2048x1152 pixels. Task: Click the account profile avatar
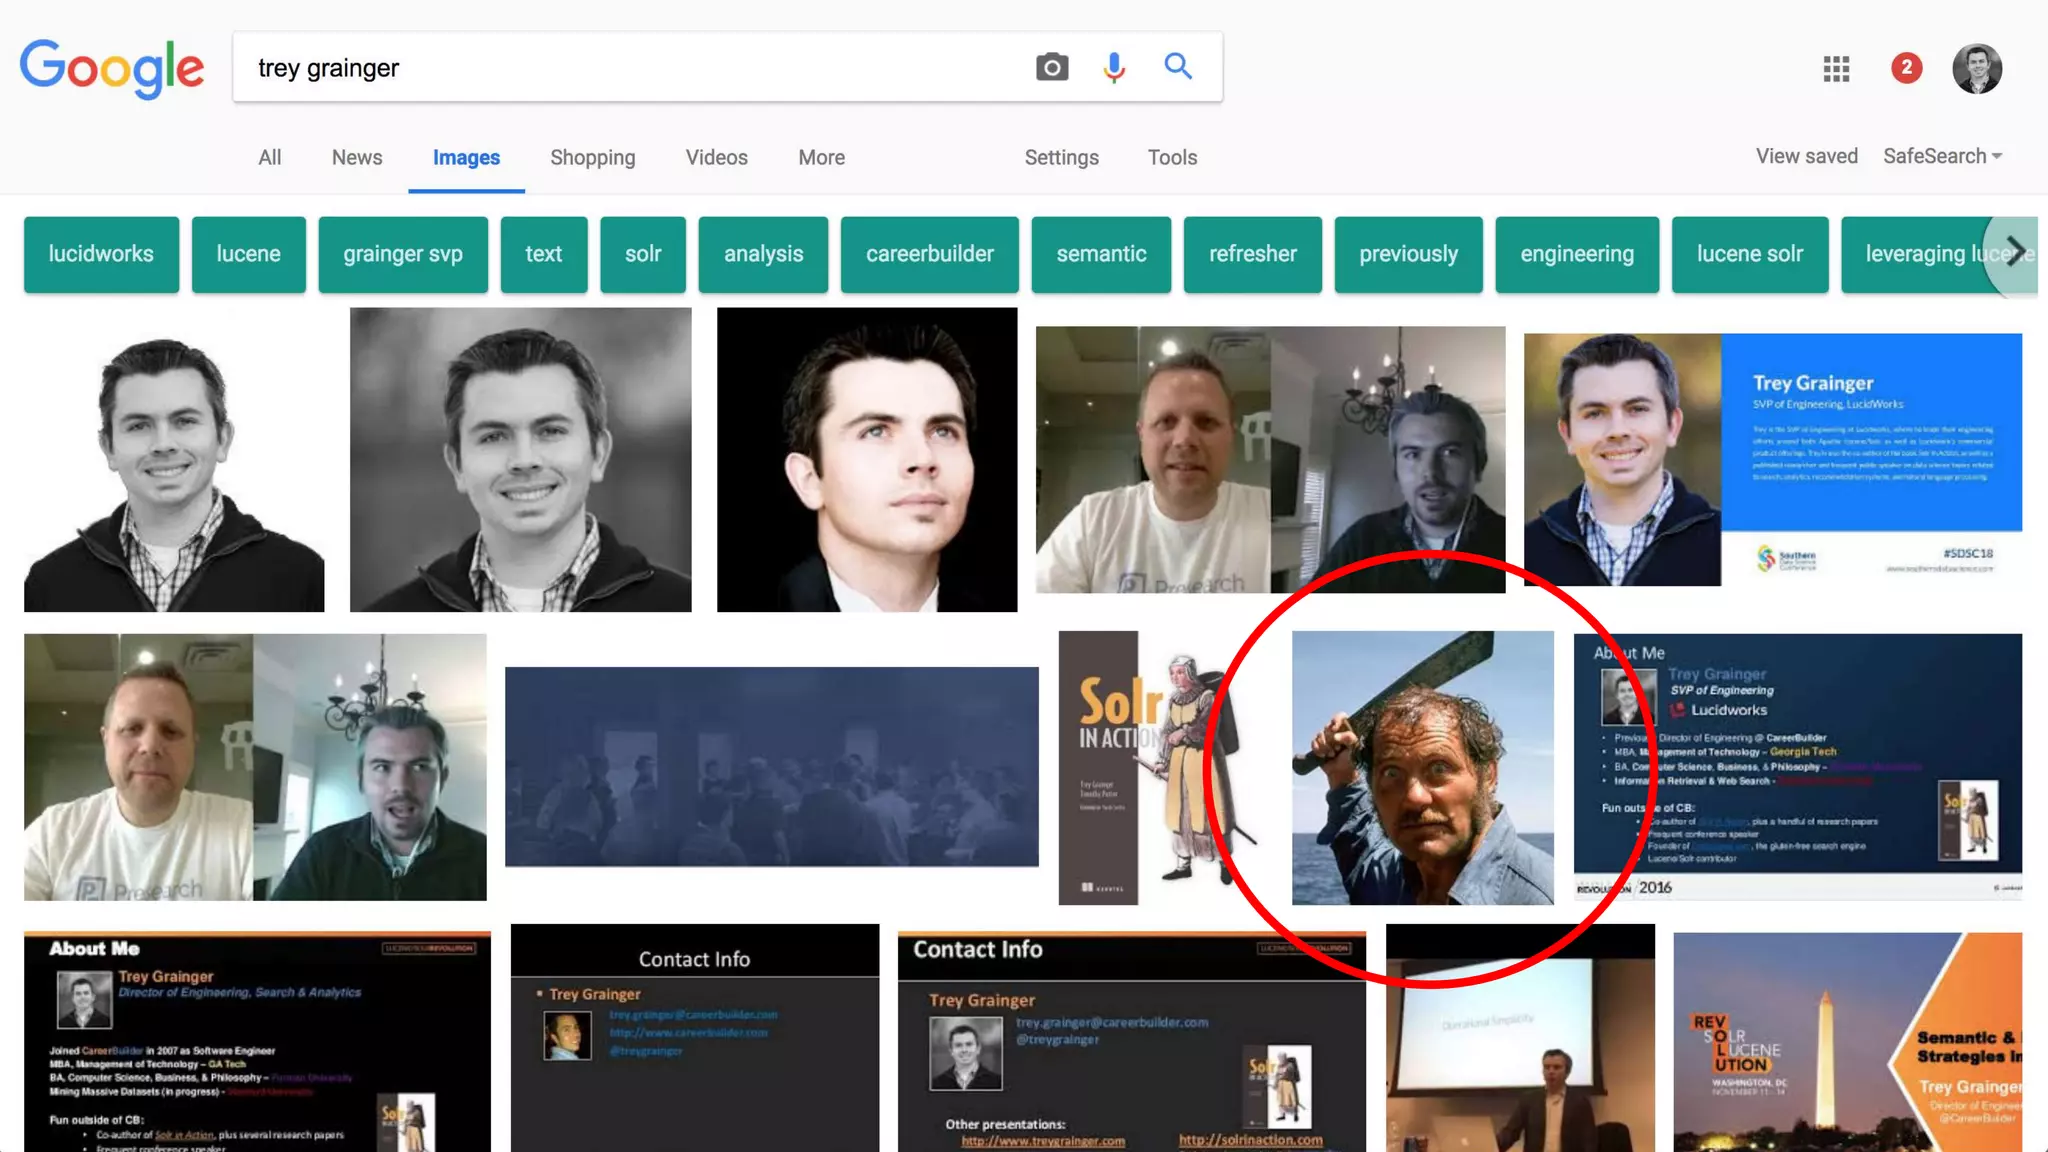1977,68
